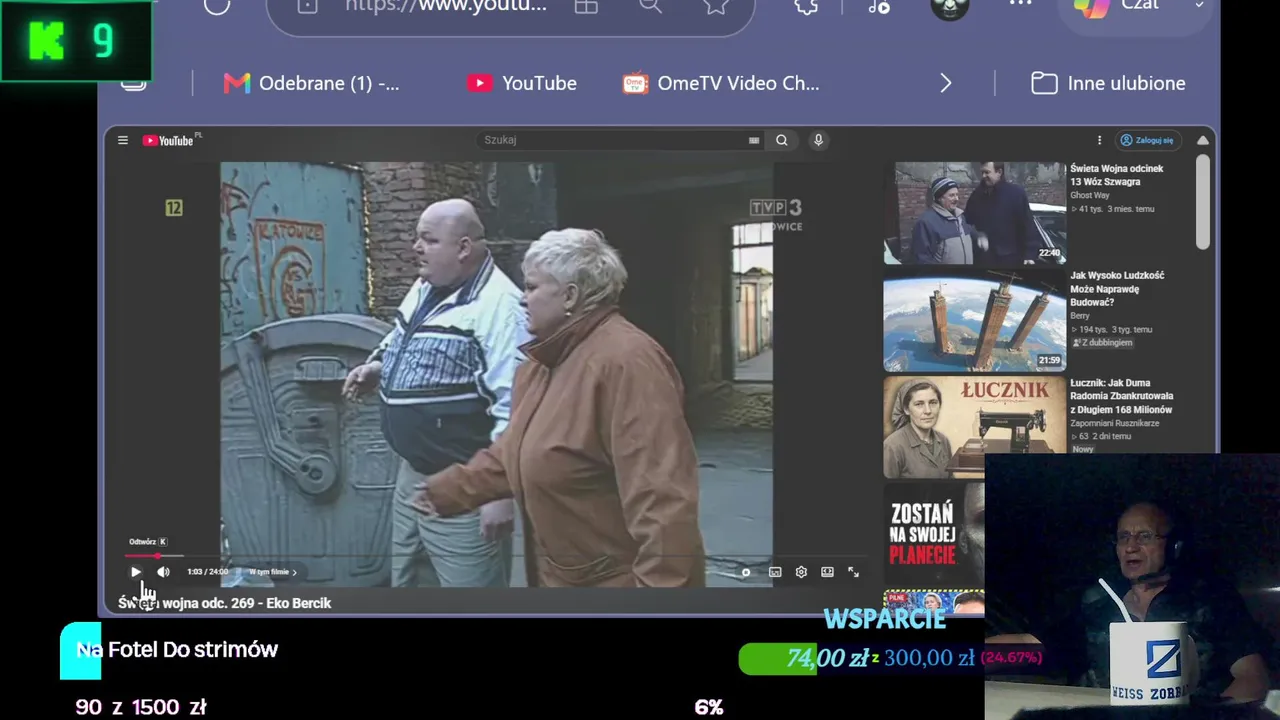Click the video time 1:03 / 24:00
The width and height of the screenshot is (1280, 720).
coord(208,572)
